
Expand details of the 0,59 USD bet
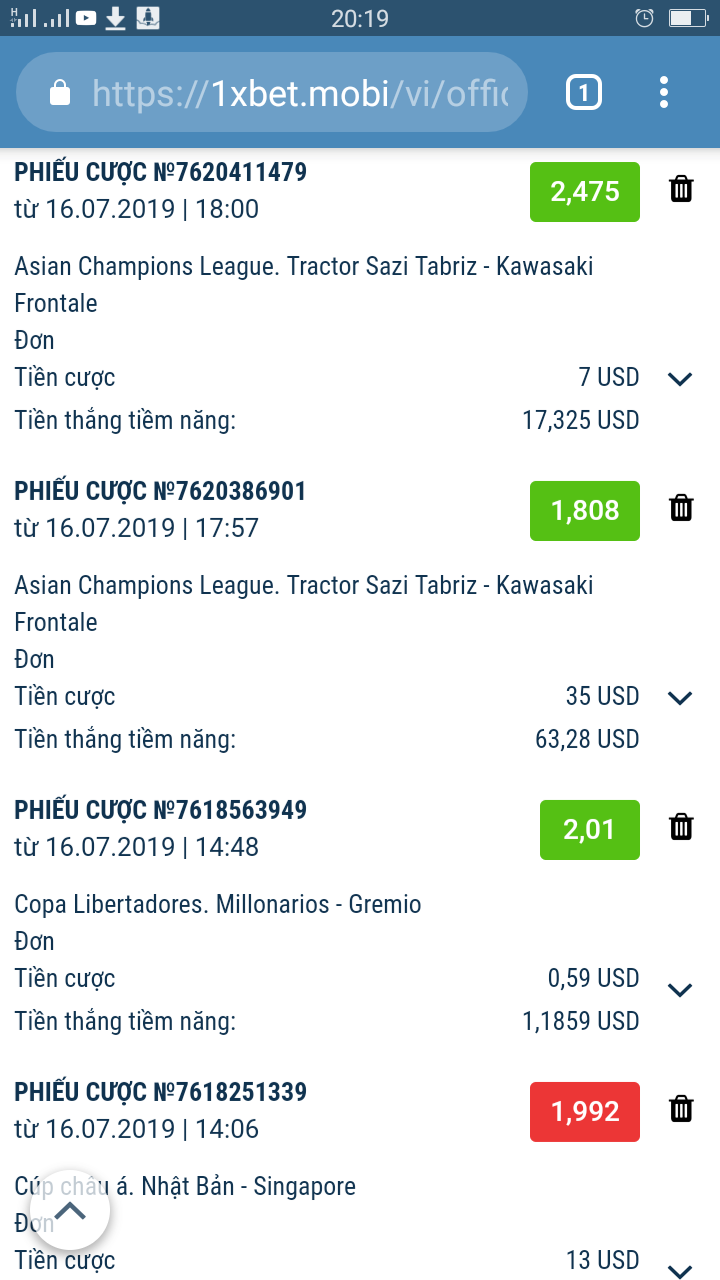coord(680,990)
